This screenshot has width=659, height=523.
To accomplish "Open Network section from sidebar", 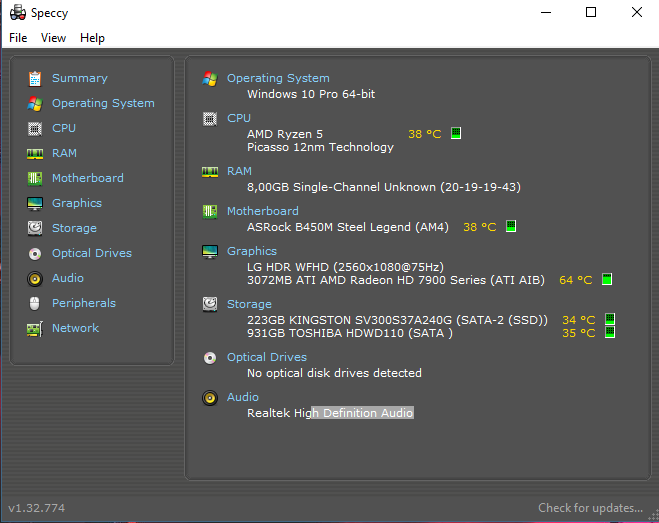I will [75, 328].
